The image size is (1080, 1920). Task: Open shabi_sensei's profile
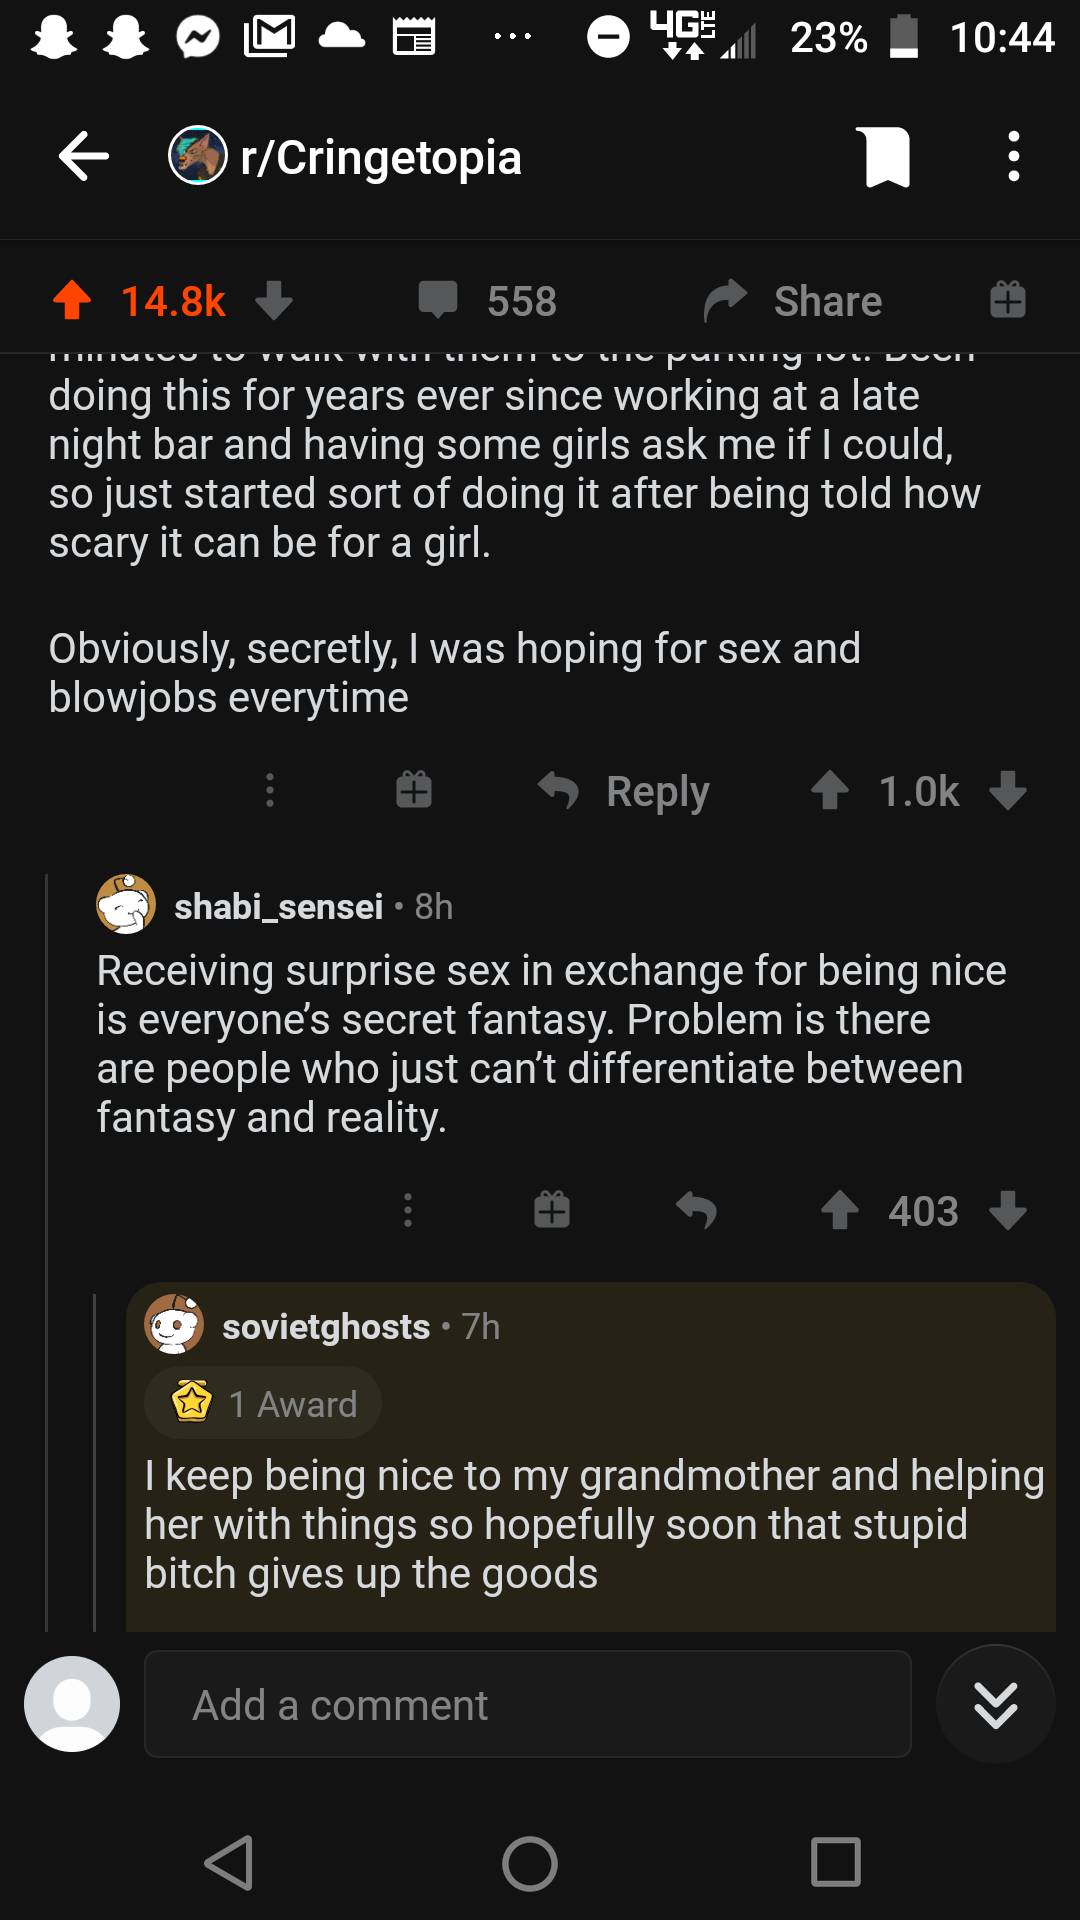click(x=278, y=906)
